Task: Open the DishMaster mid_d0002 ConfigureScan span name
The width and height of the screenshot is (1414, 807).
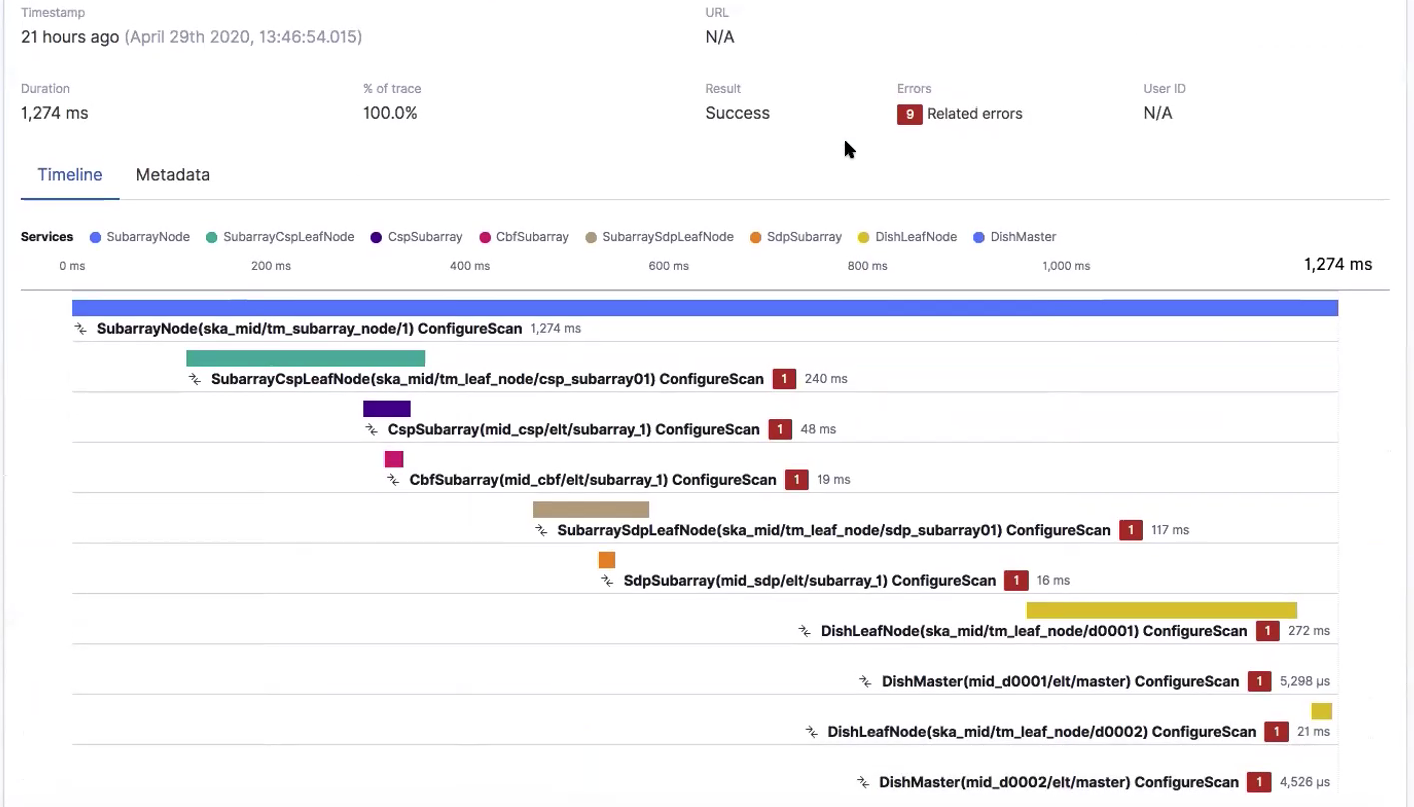Action: [x=1059, y=782]
